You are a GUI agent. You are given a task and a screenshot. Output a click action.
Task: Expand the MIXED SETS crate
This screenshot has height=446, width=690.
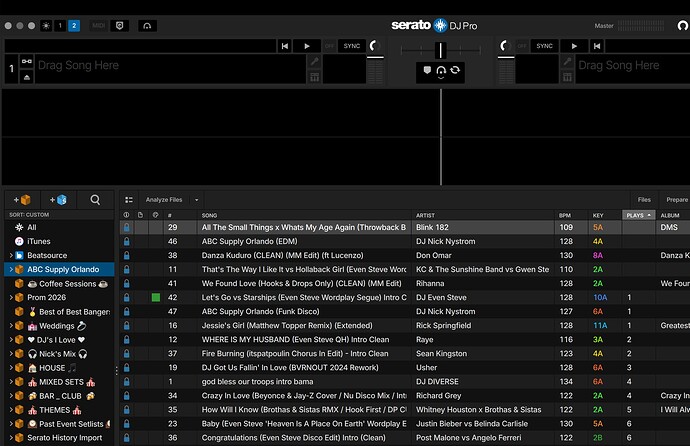point(11,382)
